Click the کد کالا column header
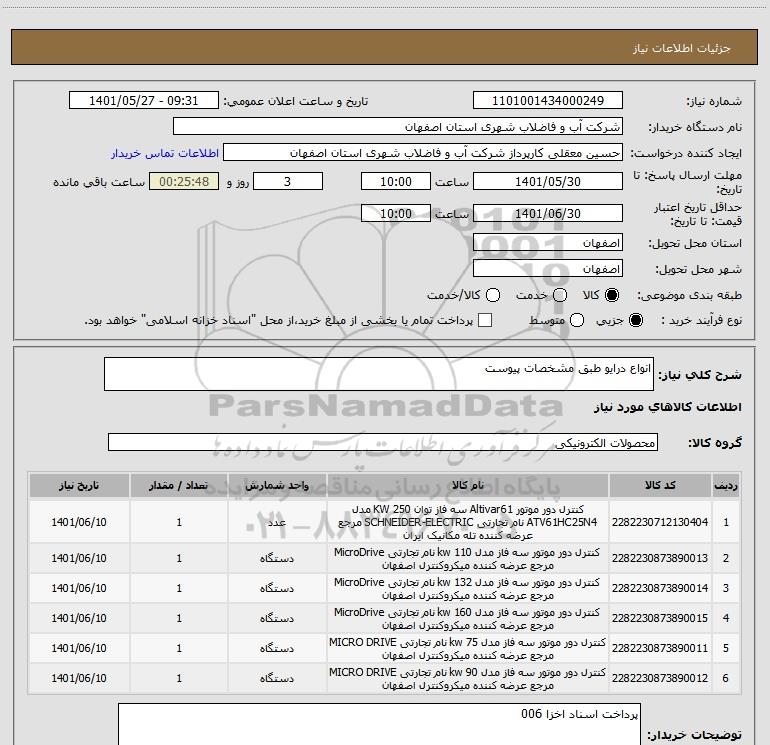Image resolution: width=770 pixels, height=745 pixels. [660, 485]
